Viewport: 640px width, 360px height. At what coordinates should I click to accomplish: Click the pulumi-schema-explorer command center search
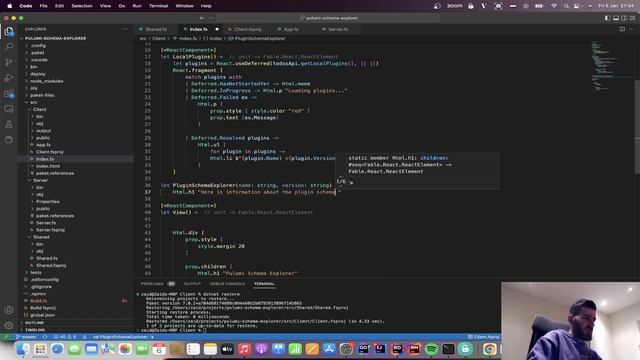click(x=329, y=18)
